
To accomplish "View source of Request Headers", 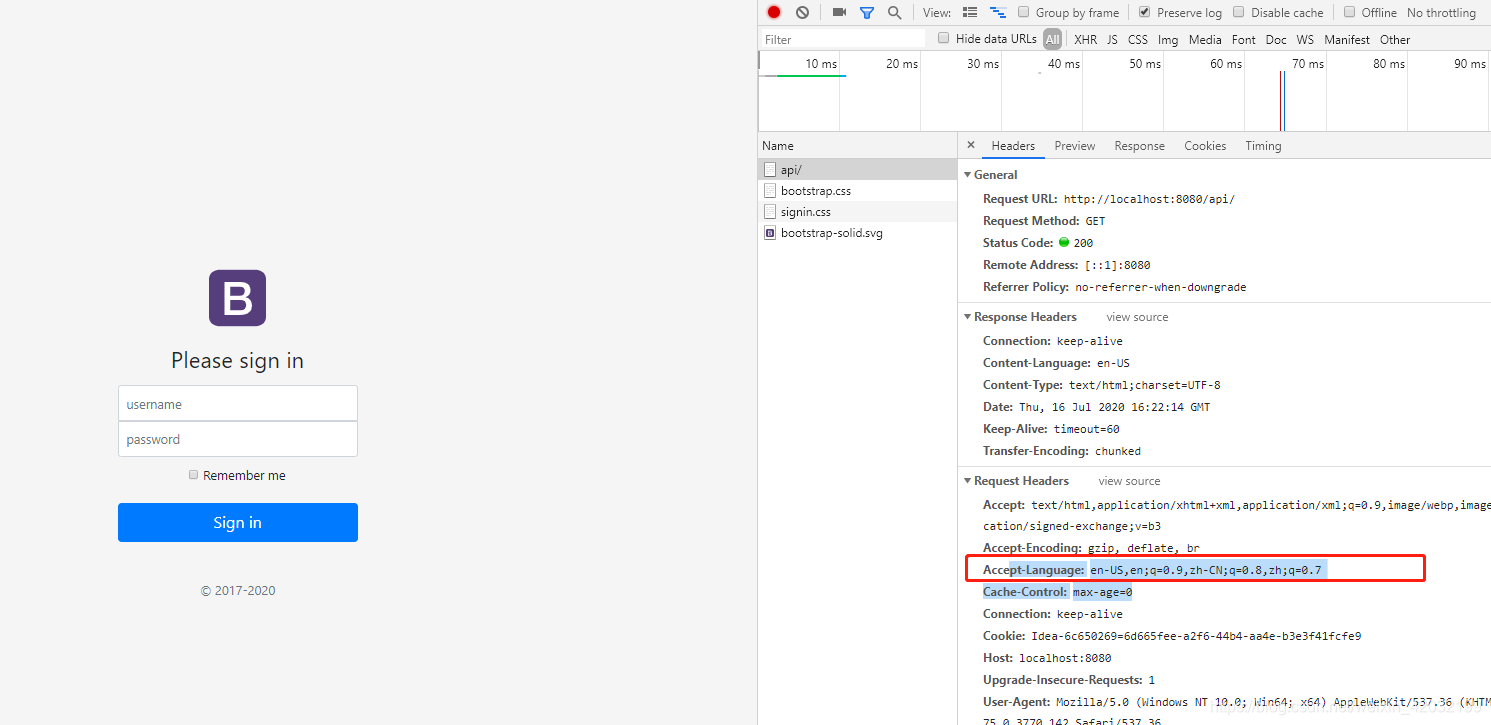I will coord(1129,481).
